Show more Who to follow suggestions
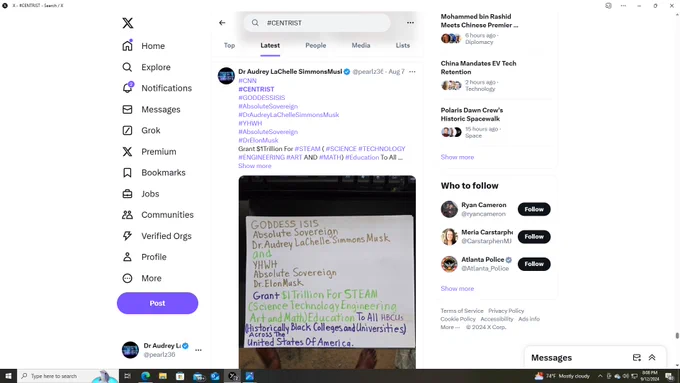The image size is (680, 383). click(x=457, y=288)
